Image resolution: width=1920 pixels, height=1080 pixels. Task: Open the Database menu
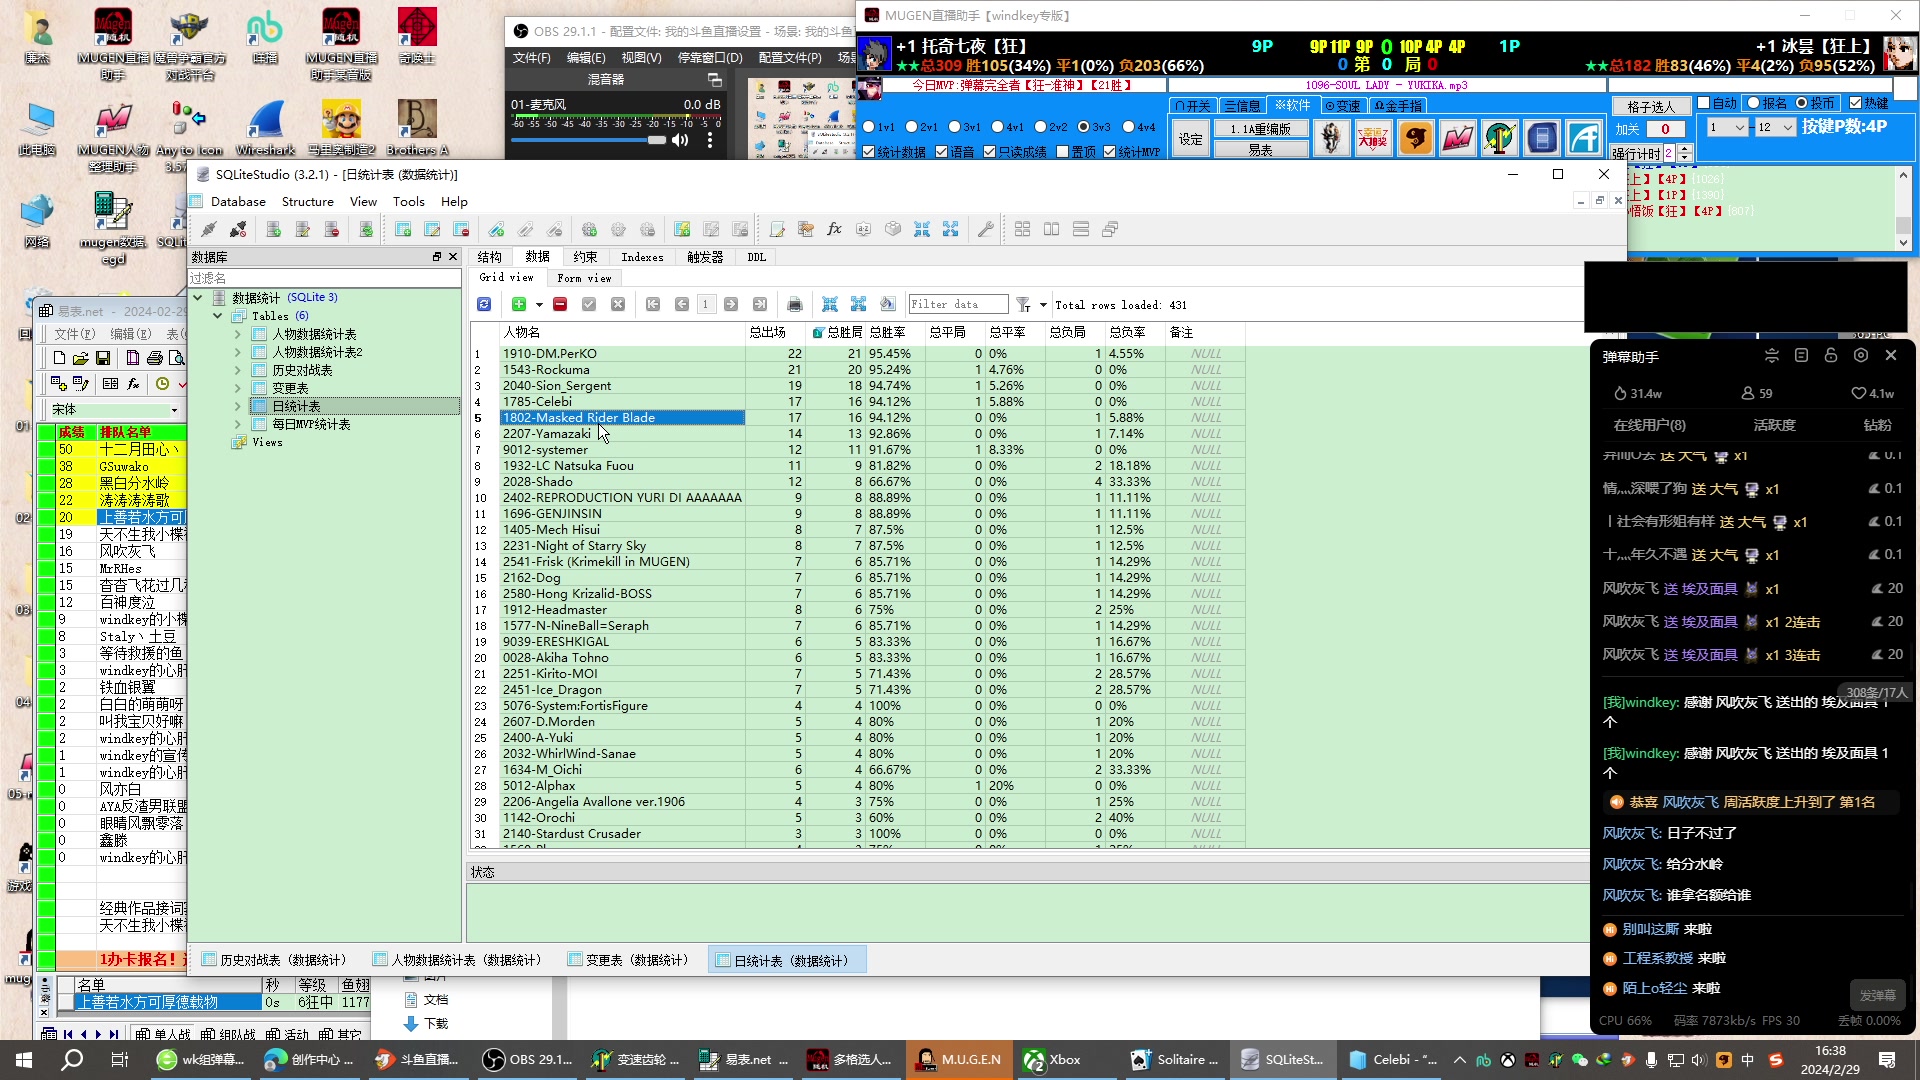click(238, 201)
